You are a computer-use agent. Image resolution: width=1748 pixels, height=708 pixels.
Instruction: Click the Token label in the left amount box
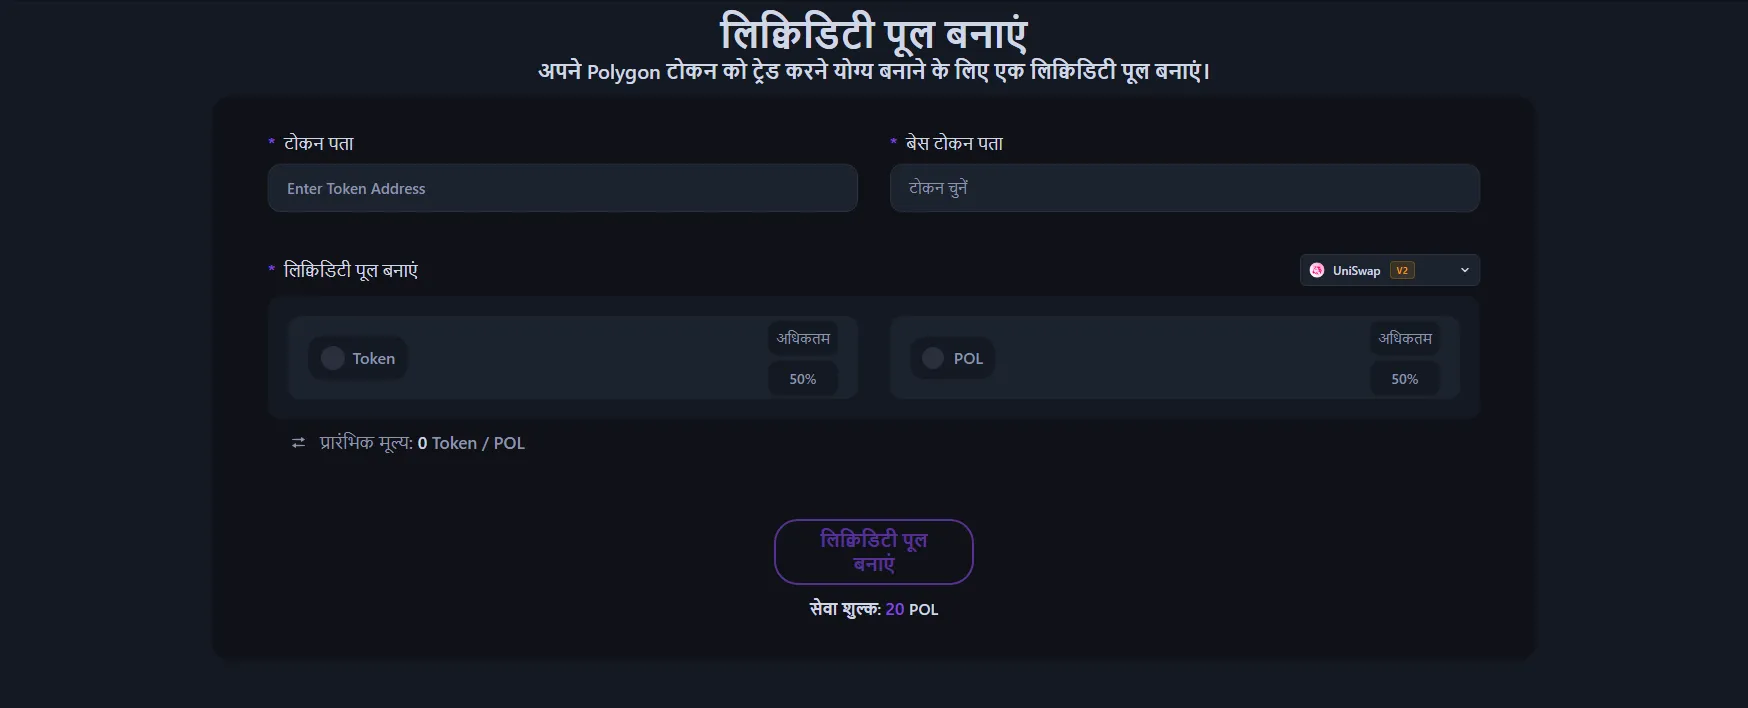[373, 358]
